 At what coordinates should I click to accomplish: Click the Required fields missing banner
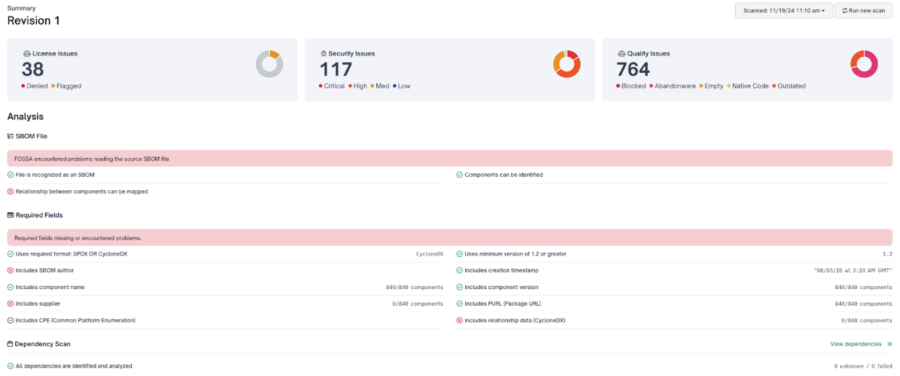click(449, 237)
